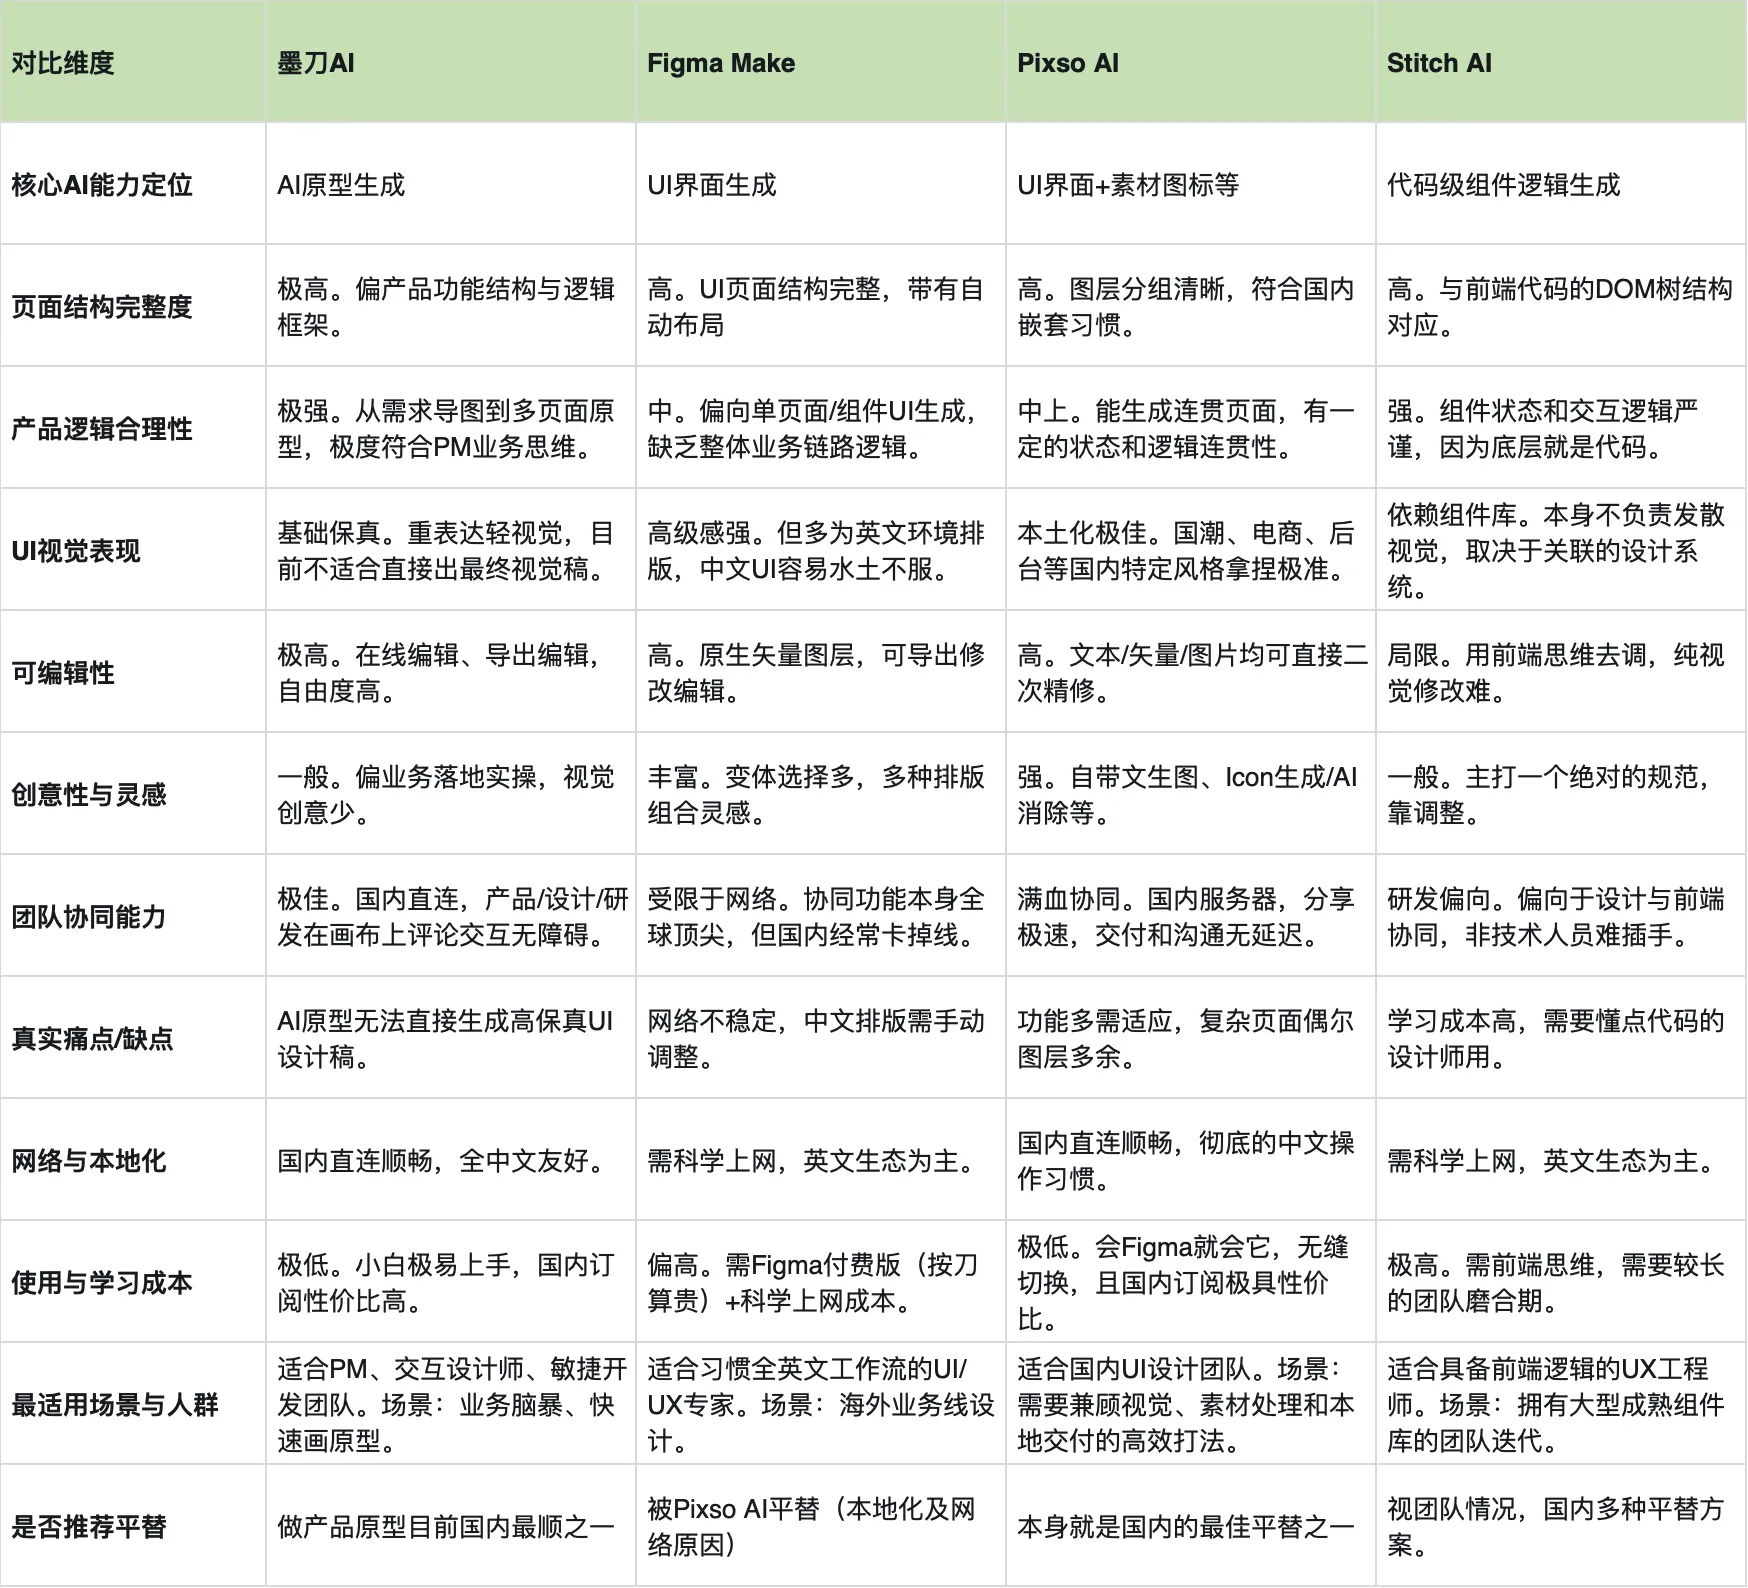Click cell 高。UI页面结构完整，带有自动布局

821,306
